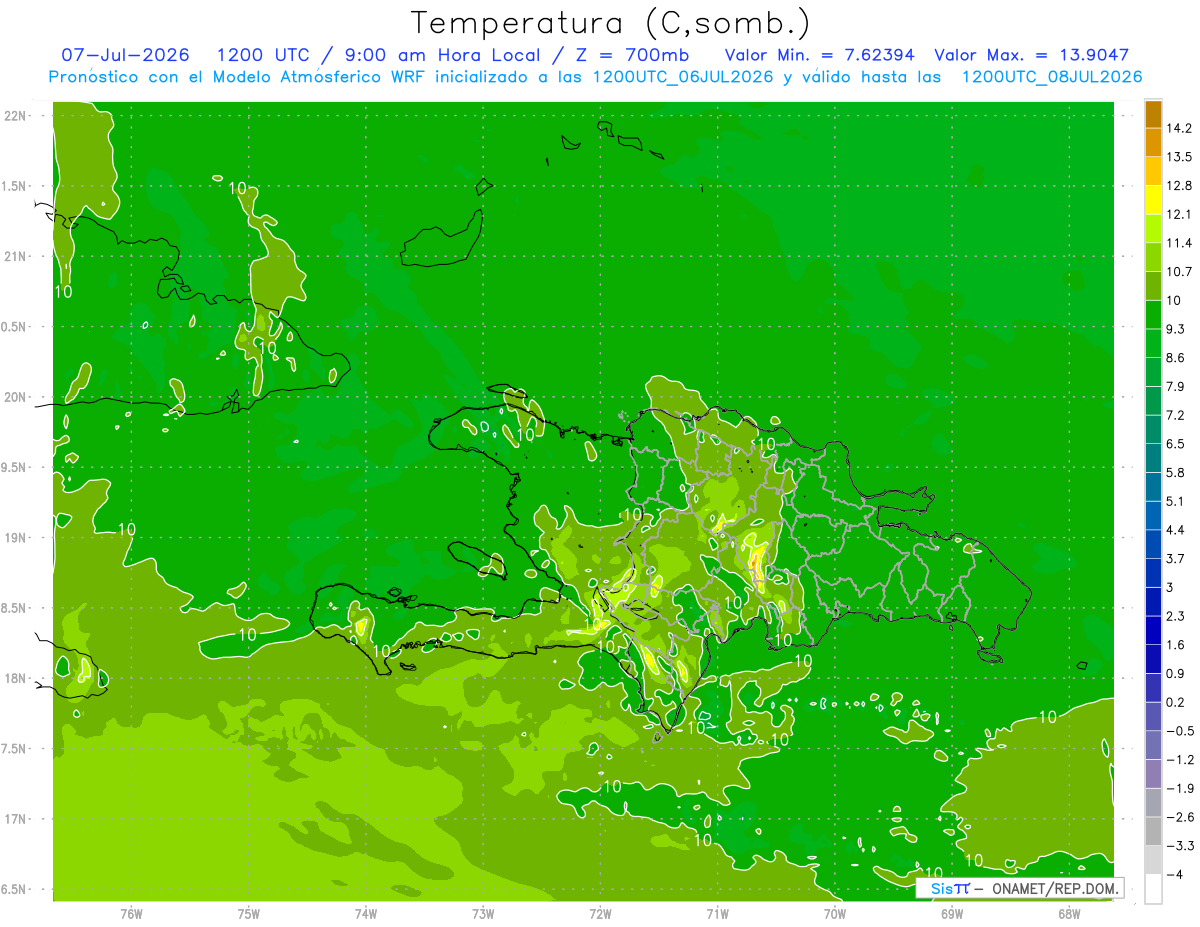
Task: Pick the swatch between 13.5 and 12.8
Action: pyautogui.click(x=1153, y=171)
